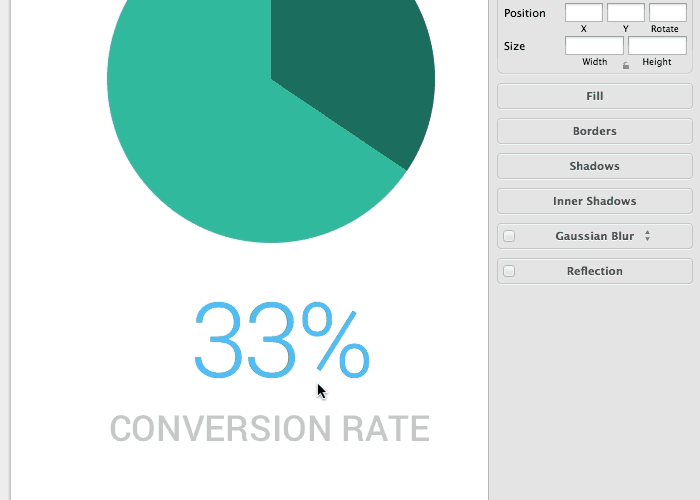
Task: Expand the Inner Shadows section
Action: pos(595,201)
